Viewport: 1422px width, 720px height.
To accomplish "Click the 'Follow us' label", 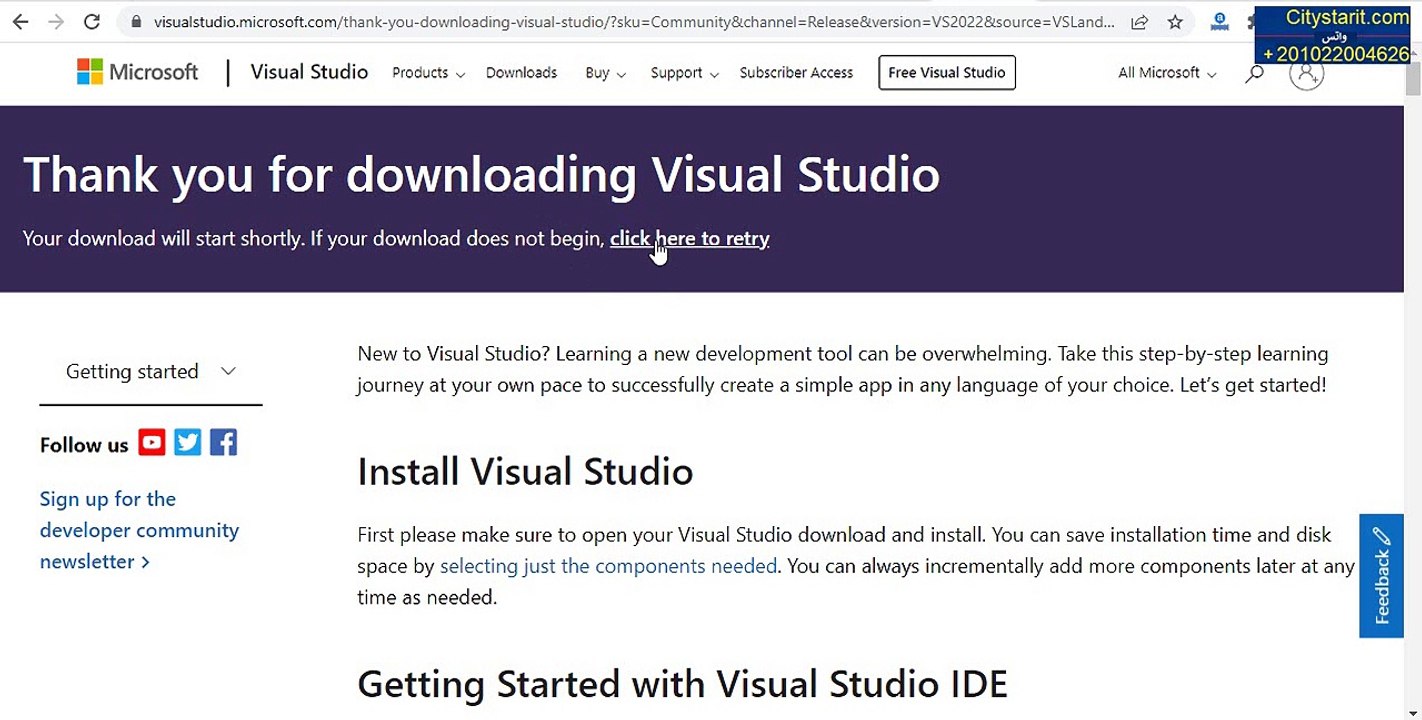I will click(84, 445).
